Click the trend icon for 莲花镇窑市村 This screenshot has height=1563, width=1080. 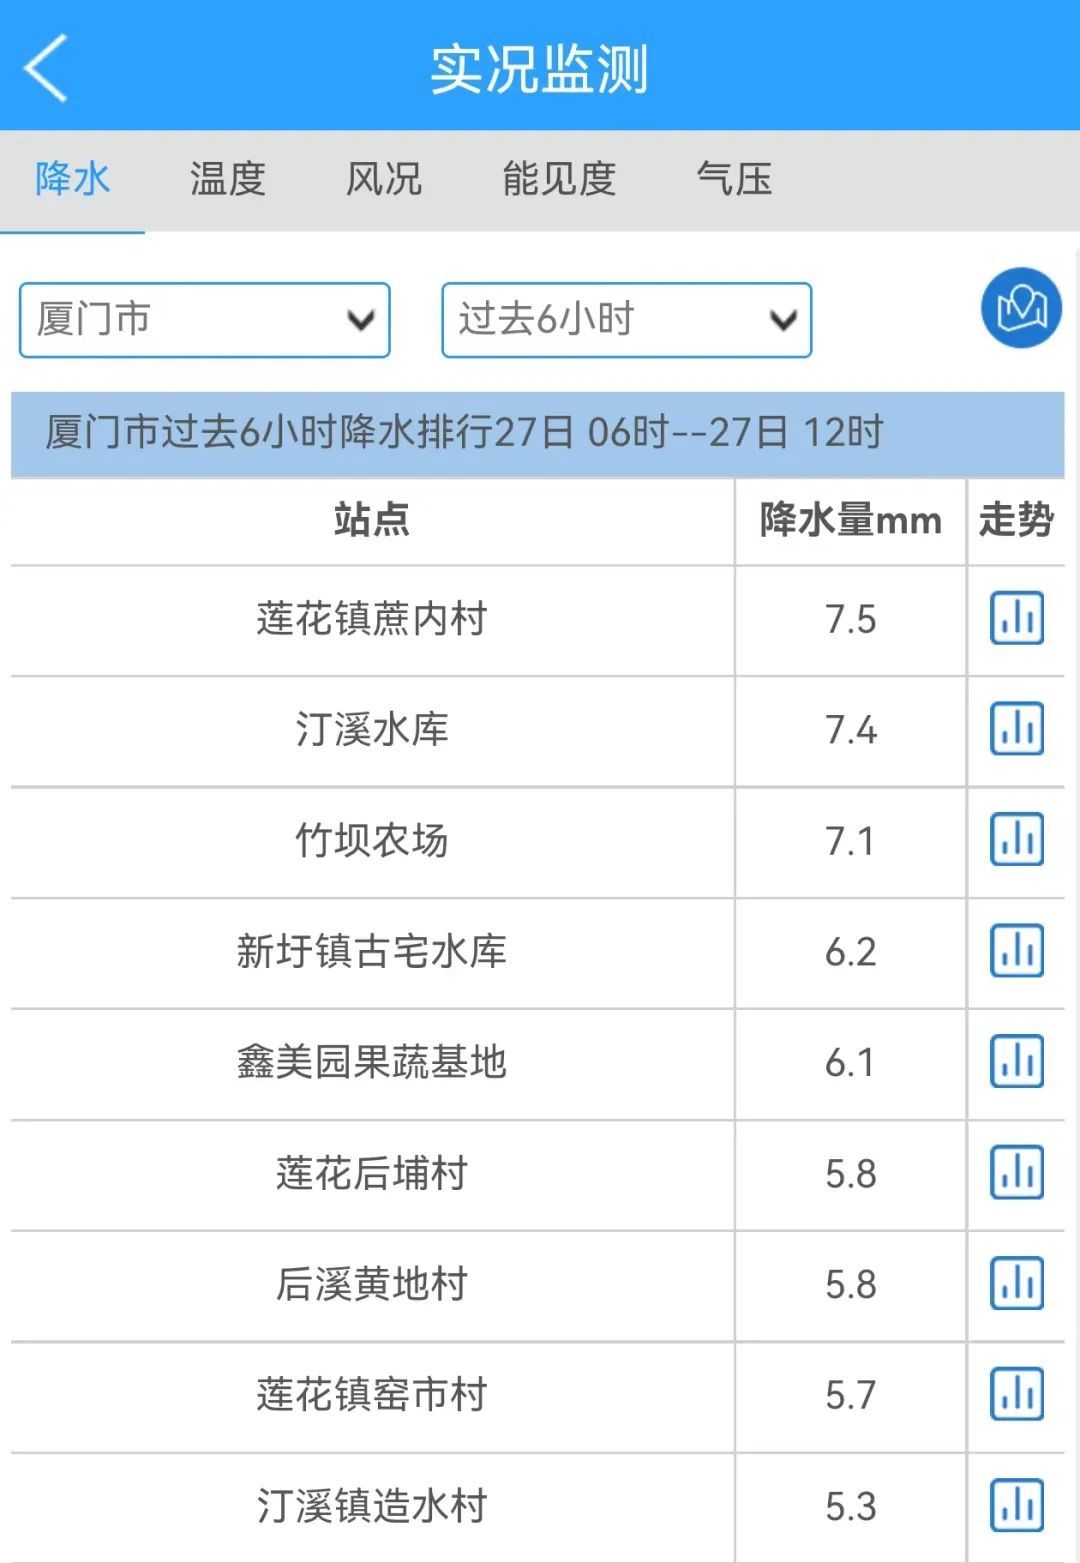click(x=1015, y=1396)
